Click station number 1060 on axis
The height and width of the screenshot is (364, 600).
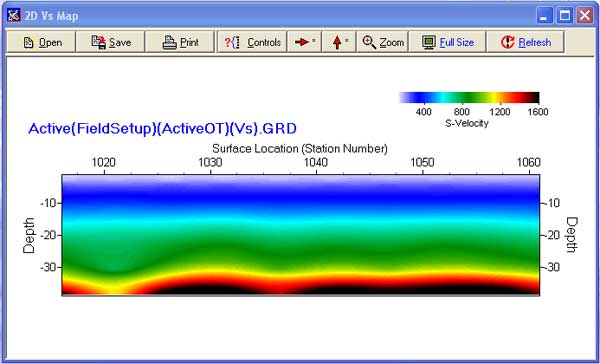529,162
